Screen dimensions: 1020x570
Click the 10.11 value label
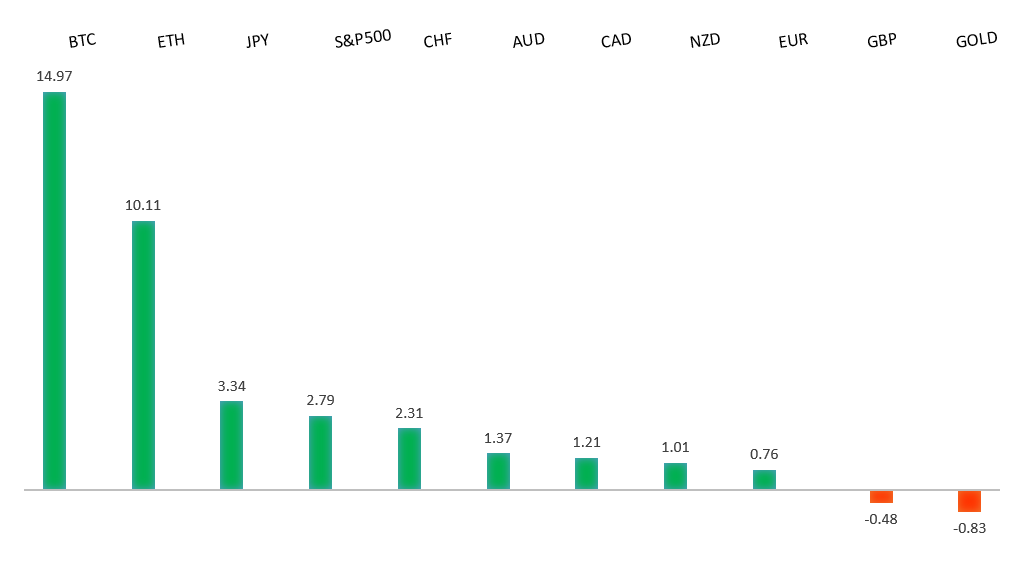(143, 205)
